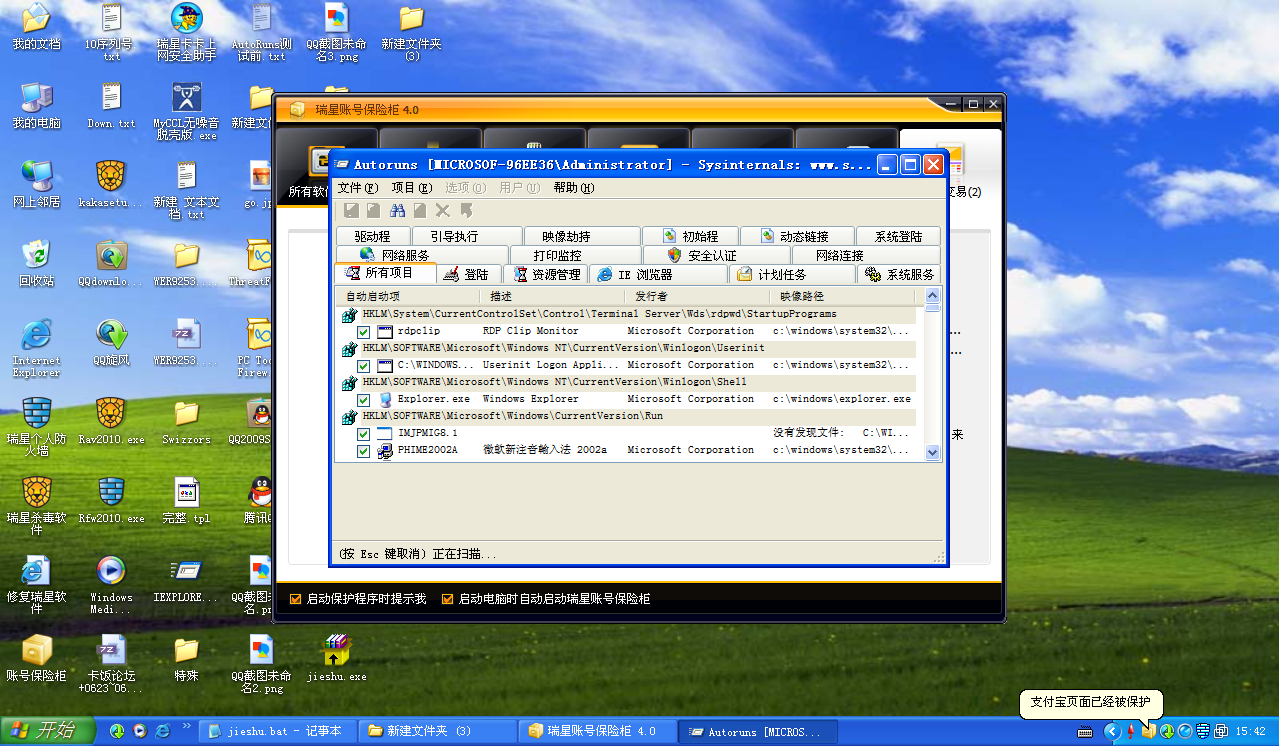Select 10序列号.txt file on desktop
1279x746 pixels.
click(111, 33)
